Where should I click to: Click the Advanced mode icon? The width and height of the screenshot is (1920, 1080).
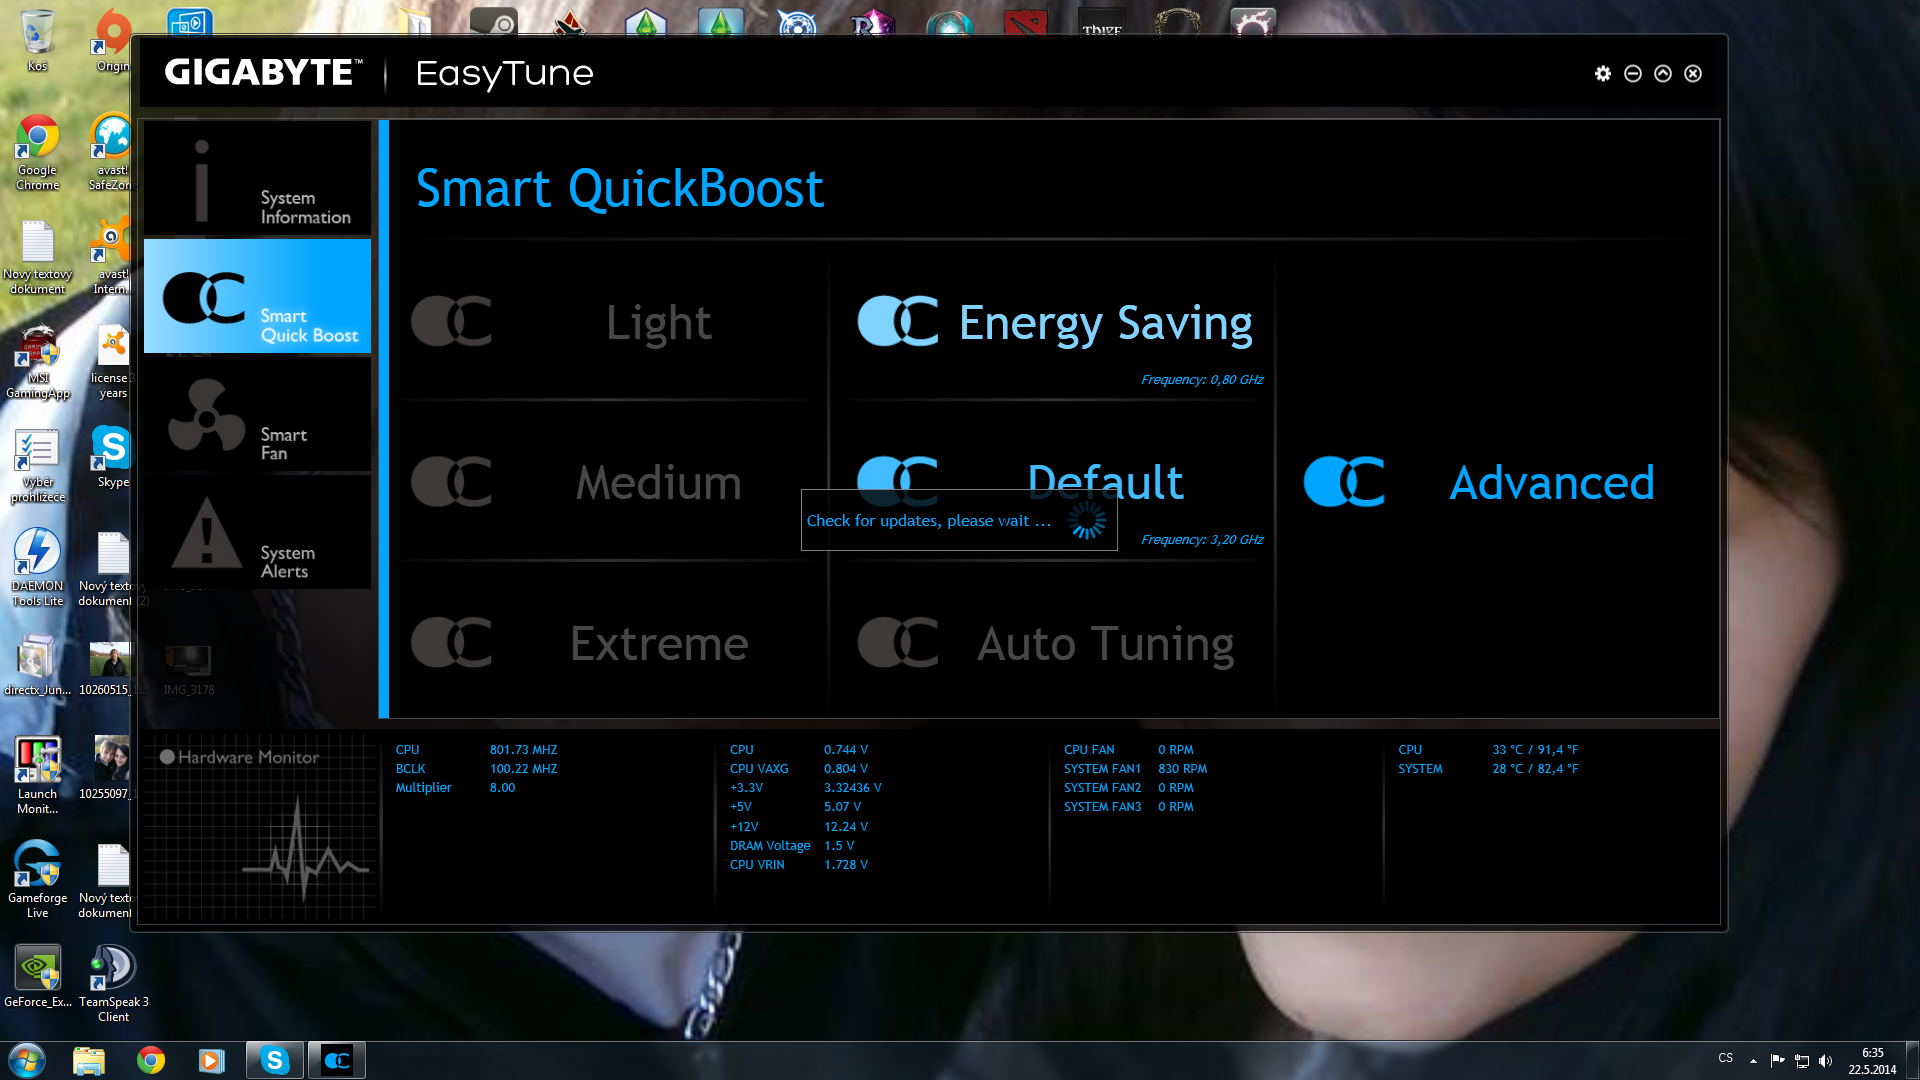pyautogui.click(x=1344, y=482)
